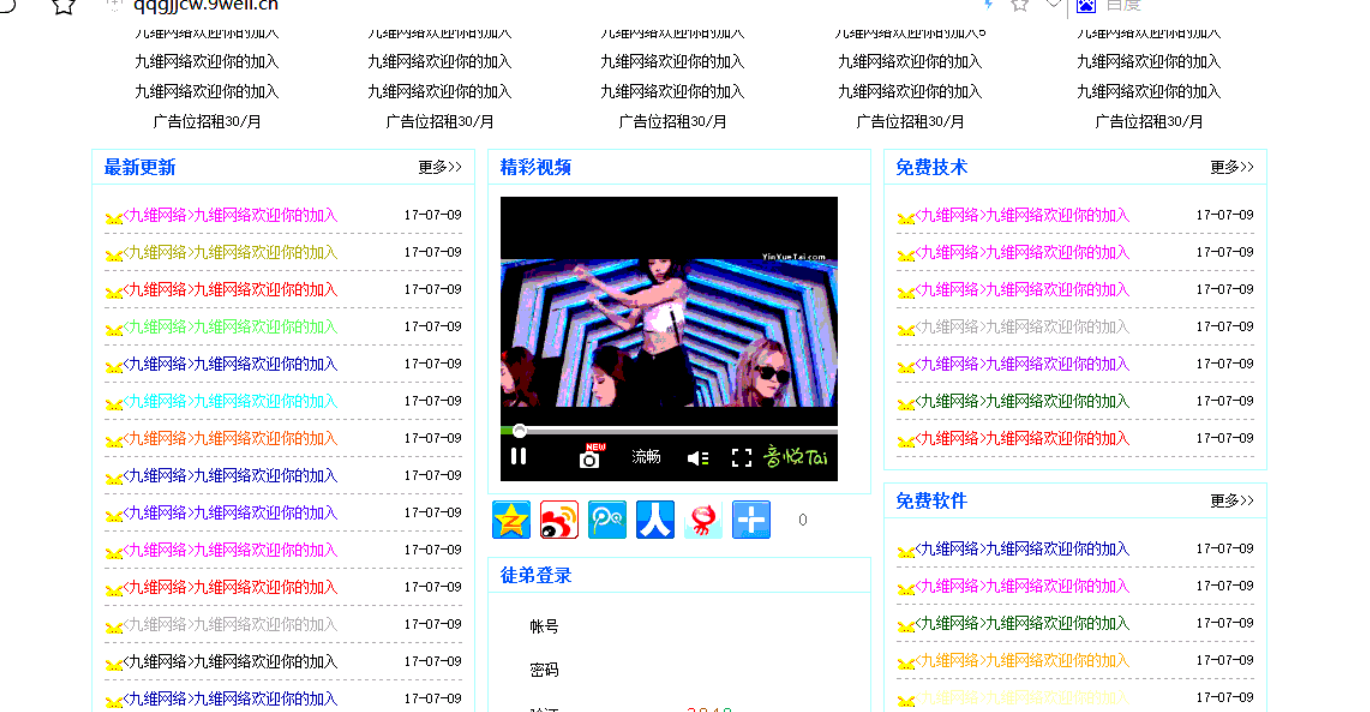Open the dark green link in 免费软件 list
The width and height of the screenshot is (1370, 712).
[x=1022, y=624]
